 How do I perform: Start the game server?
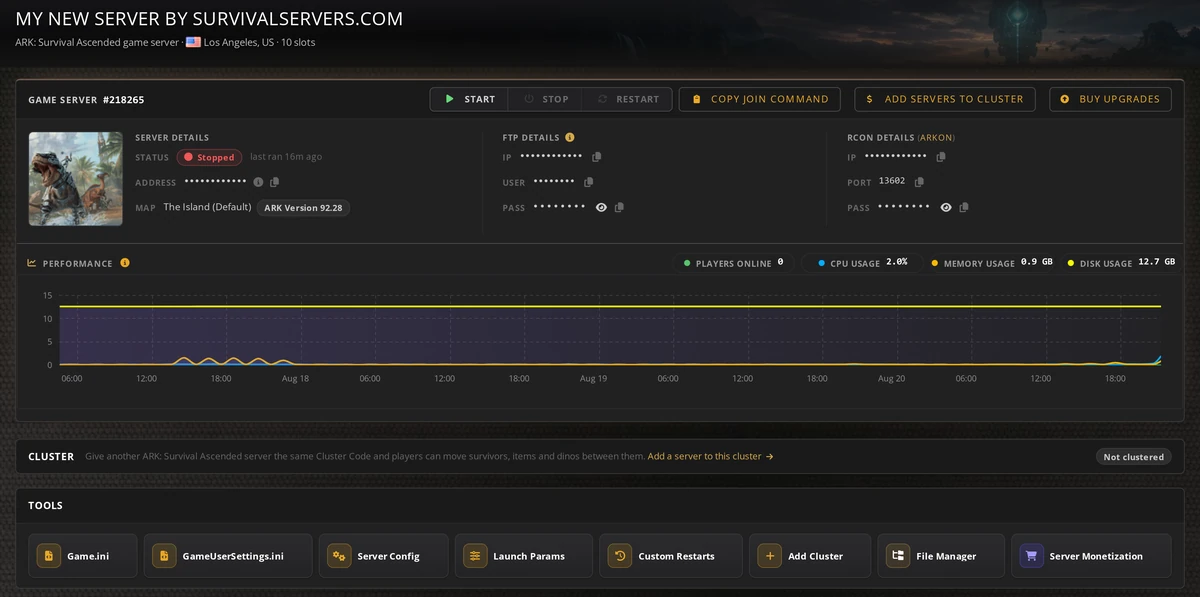(x=469, y=99)
